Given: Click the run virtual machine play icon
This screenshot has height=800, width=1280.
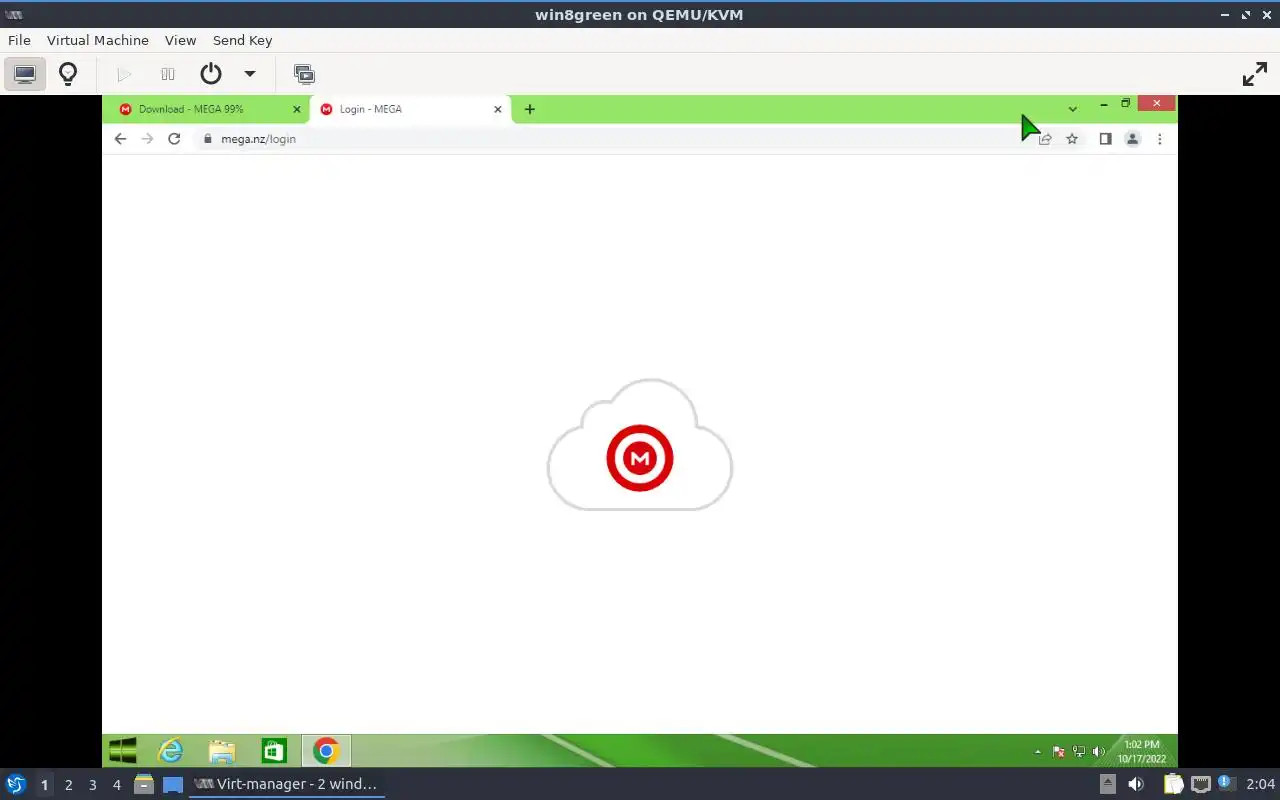Looking at the screenshot, I should [x=124, y=74].
